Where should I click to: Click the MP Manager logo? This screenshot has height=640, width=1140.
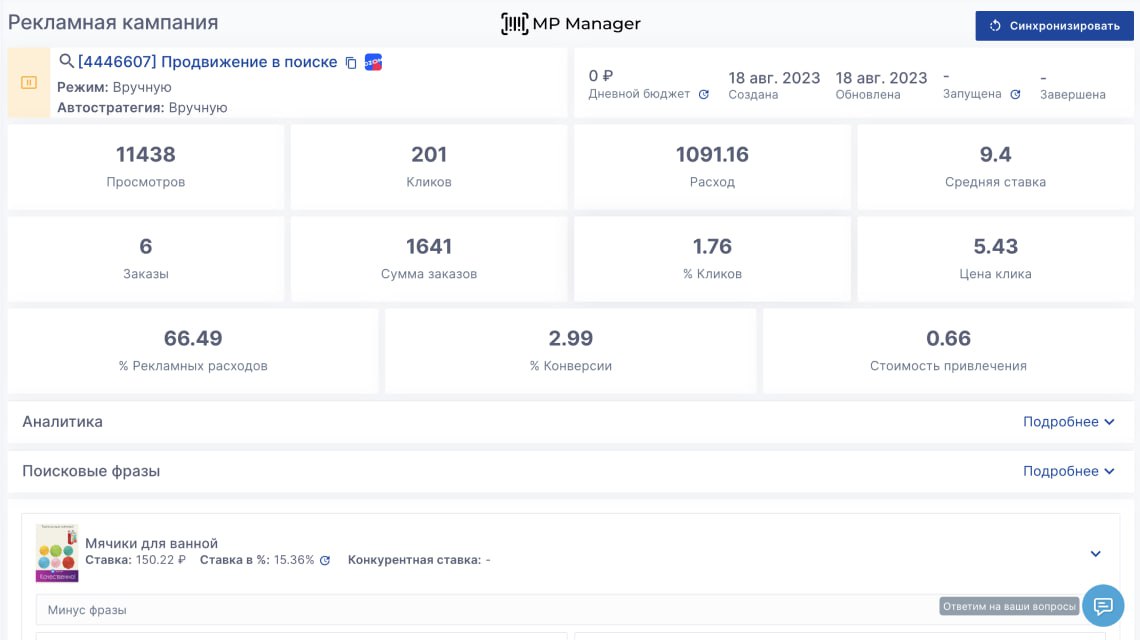(570, 24)
